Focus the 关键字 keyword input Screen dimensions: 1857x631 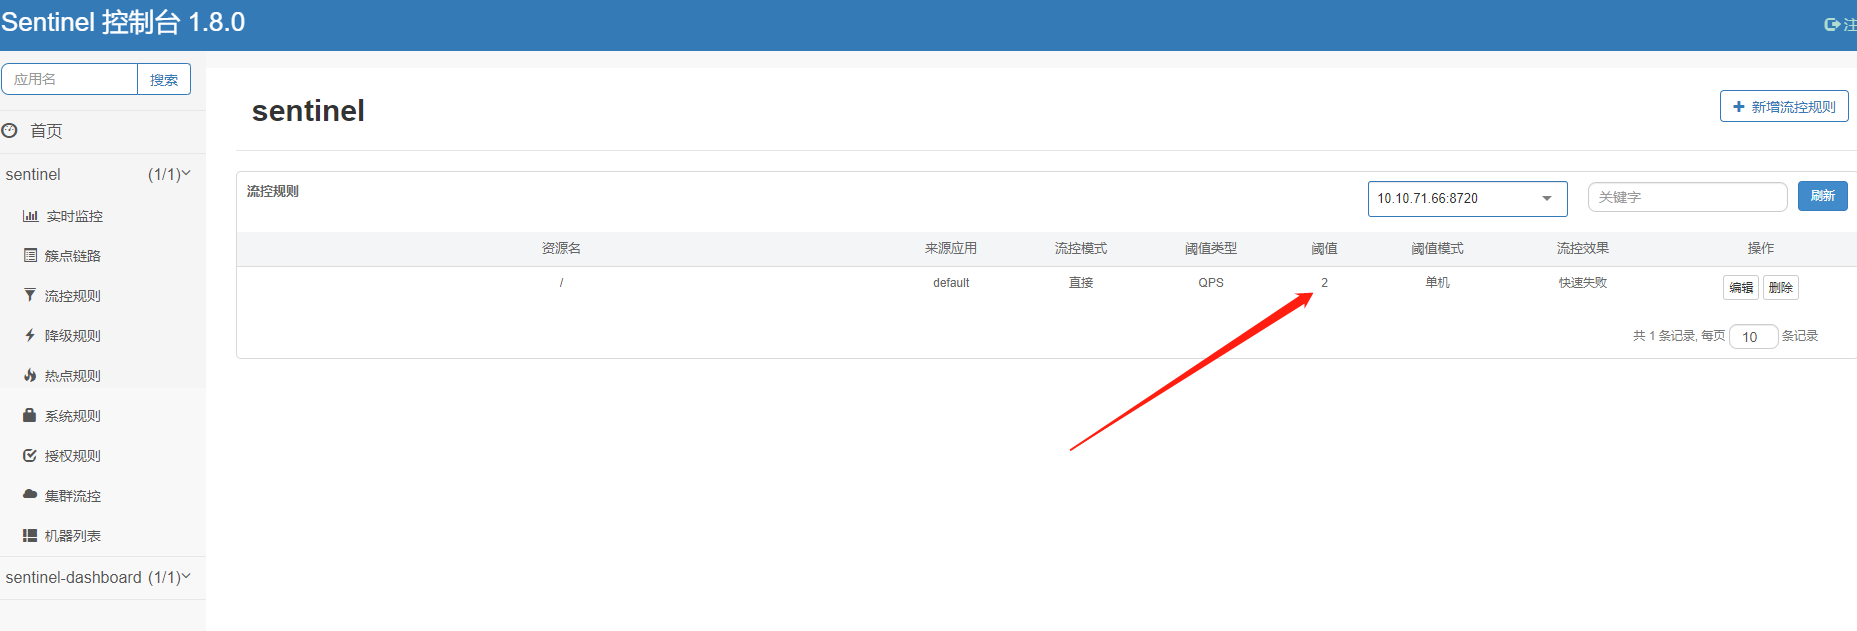[1687, 197]
